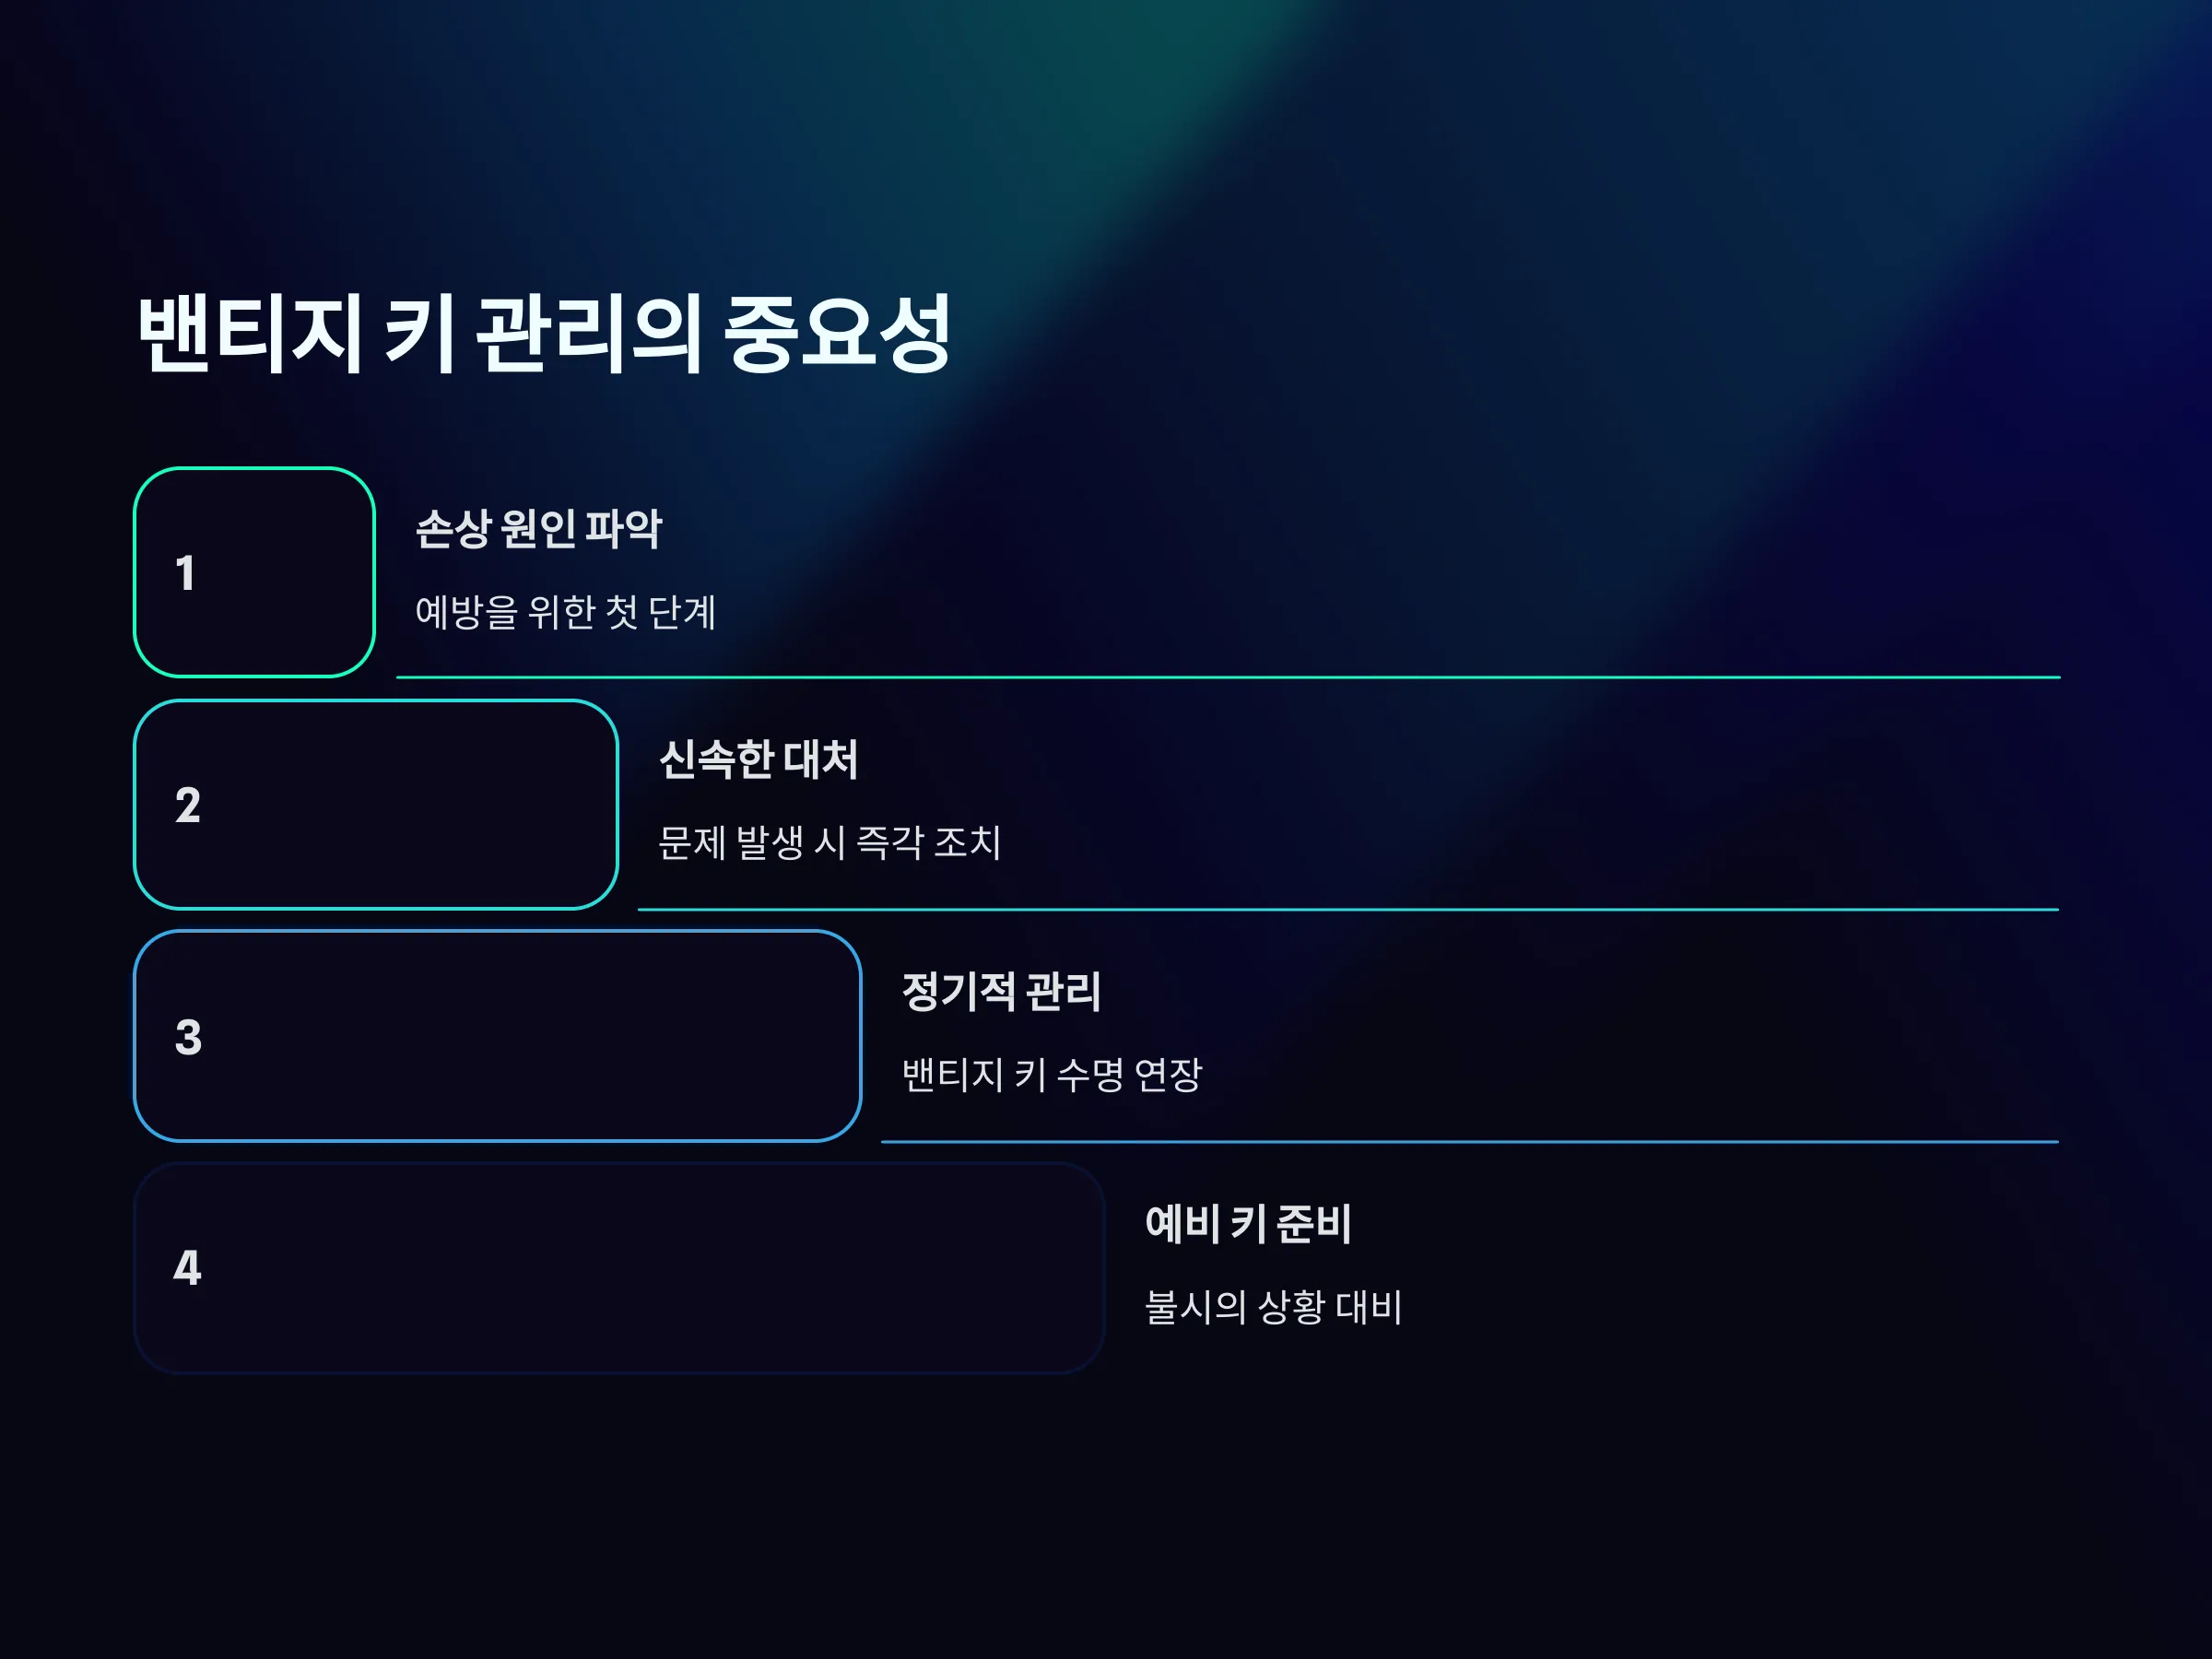2212x1659 pixels.
Task: Click the blue divider line under 밴티지 키 수명 연장
Action: point(1470,1141)
